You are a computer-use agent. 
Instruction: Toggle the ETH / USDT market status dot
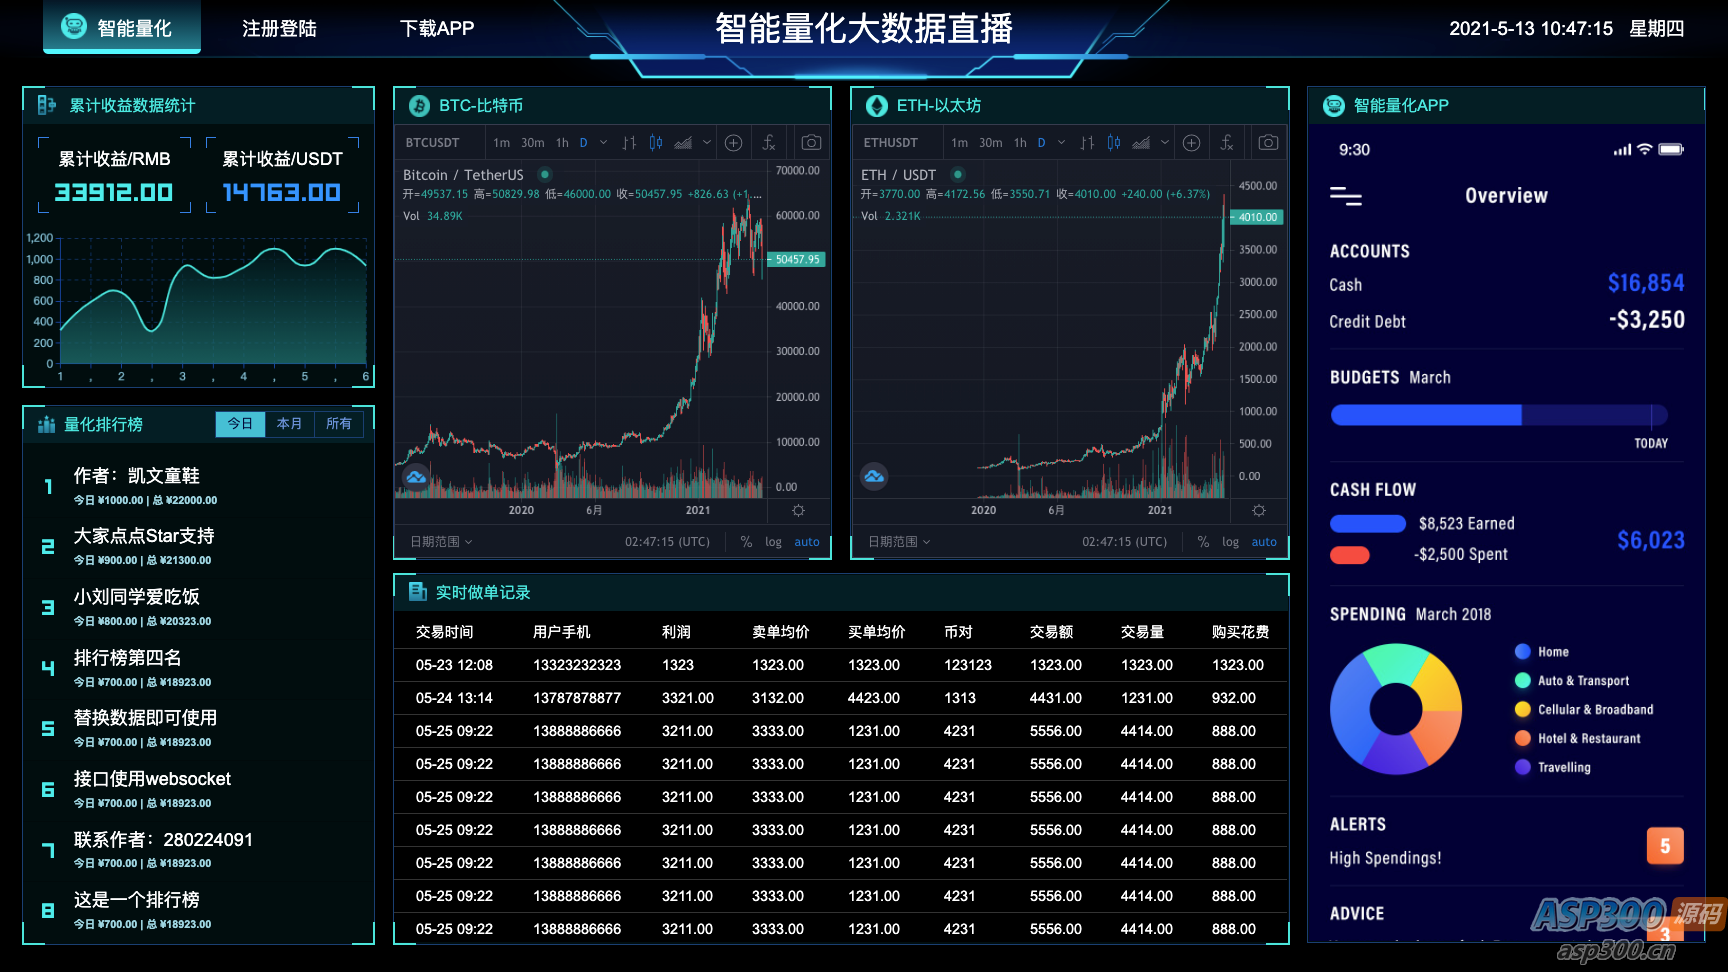point(957,174)
